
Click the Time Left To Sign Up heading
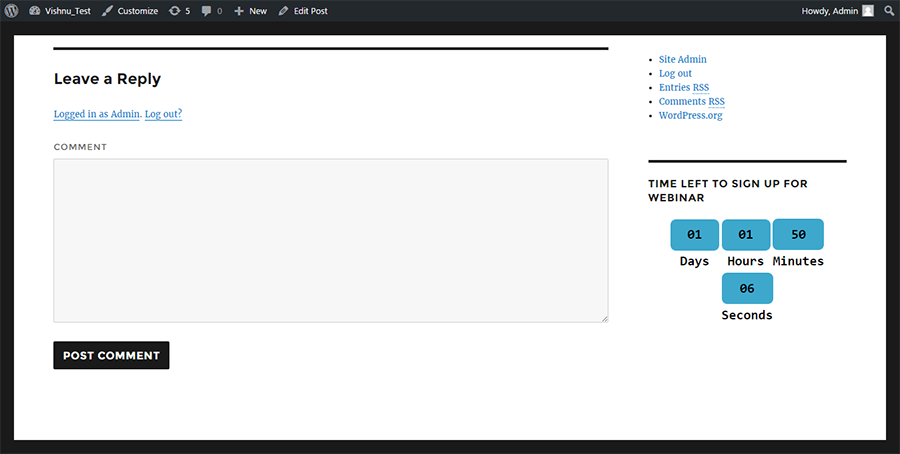[728, 191]
